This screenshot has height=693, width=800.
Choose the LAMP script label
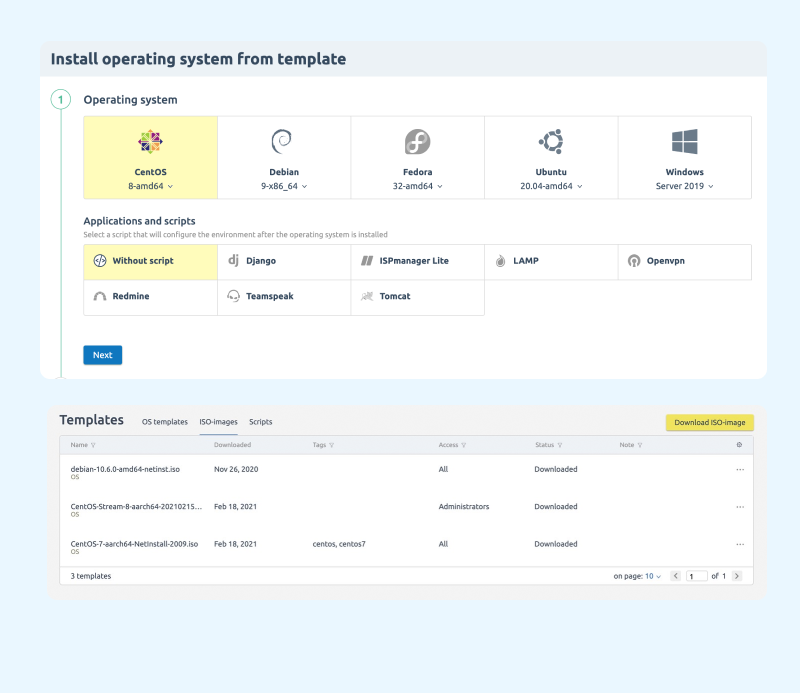526,261
